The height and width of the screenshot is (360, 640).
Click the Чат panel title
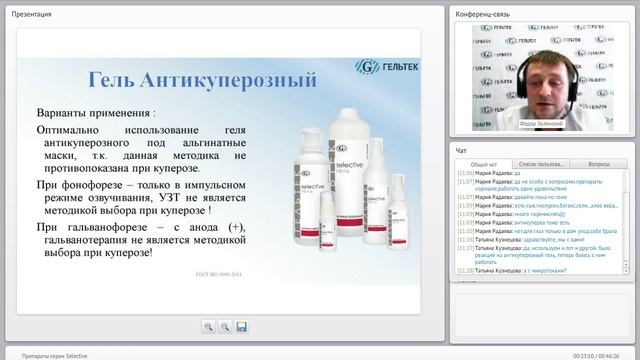461,151
